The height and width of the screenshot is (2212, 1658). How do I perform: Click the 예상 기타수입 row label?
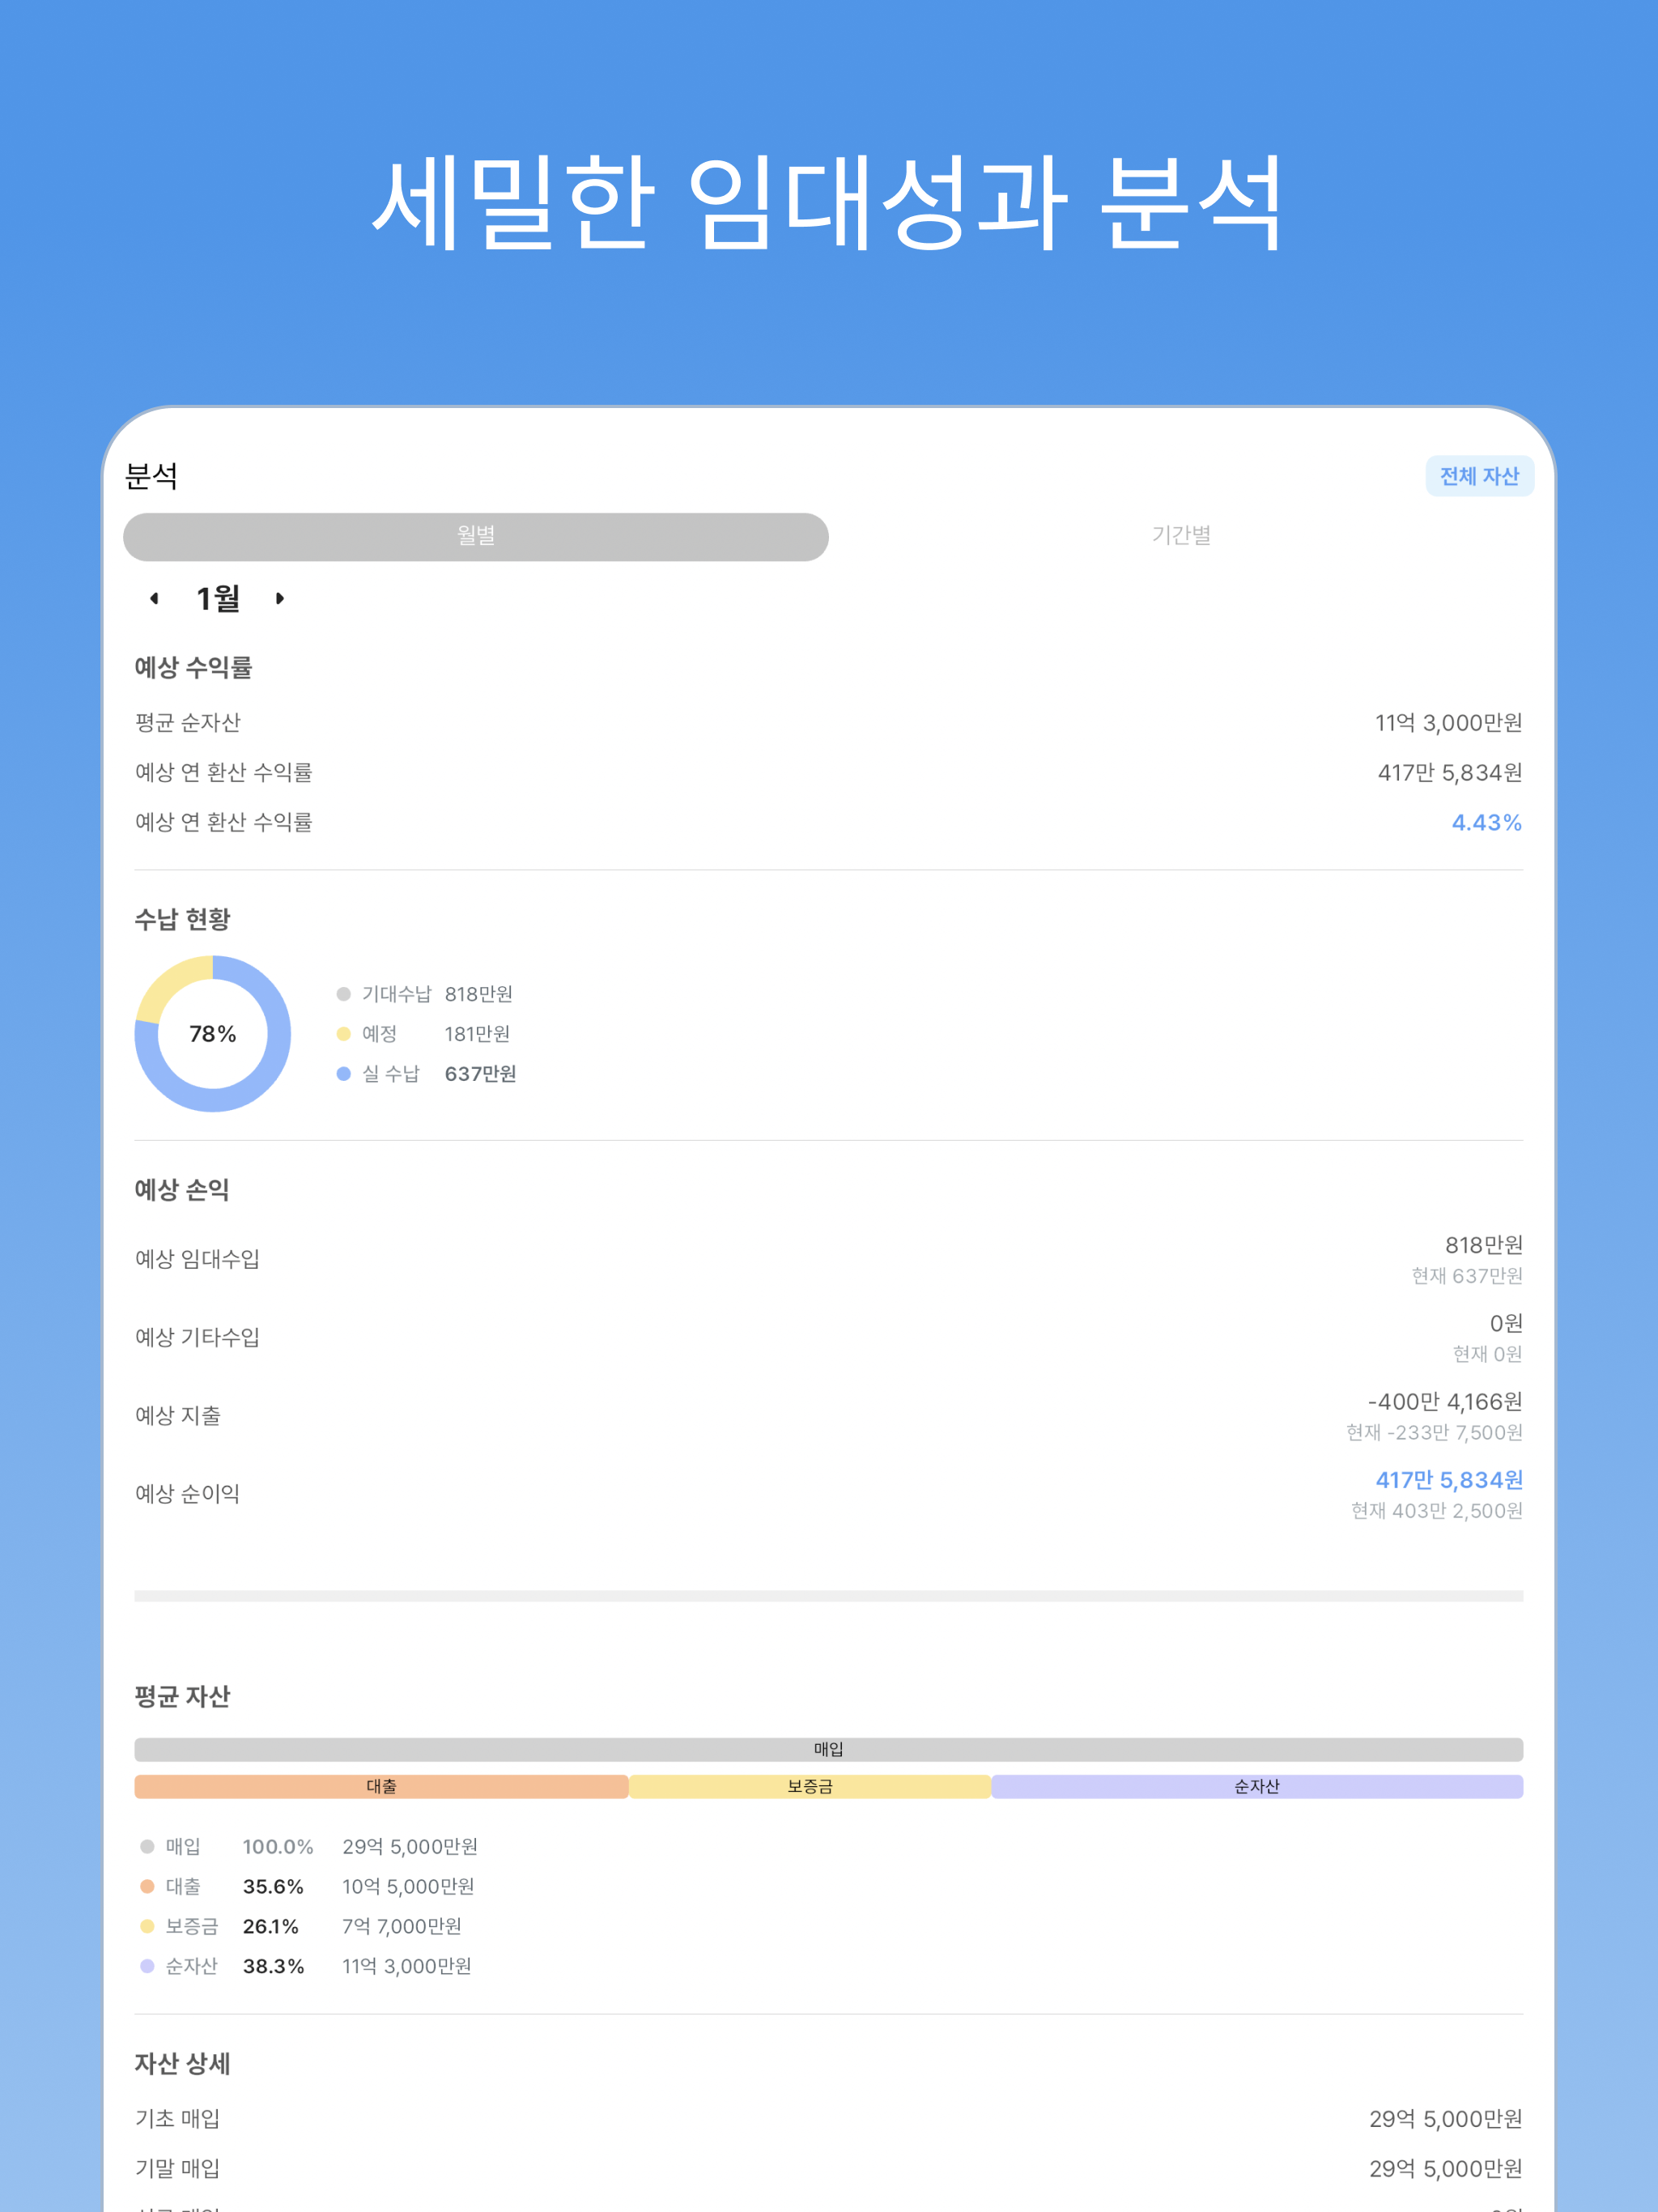pyautogui.click(x=197, y=1337)
